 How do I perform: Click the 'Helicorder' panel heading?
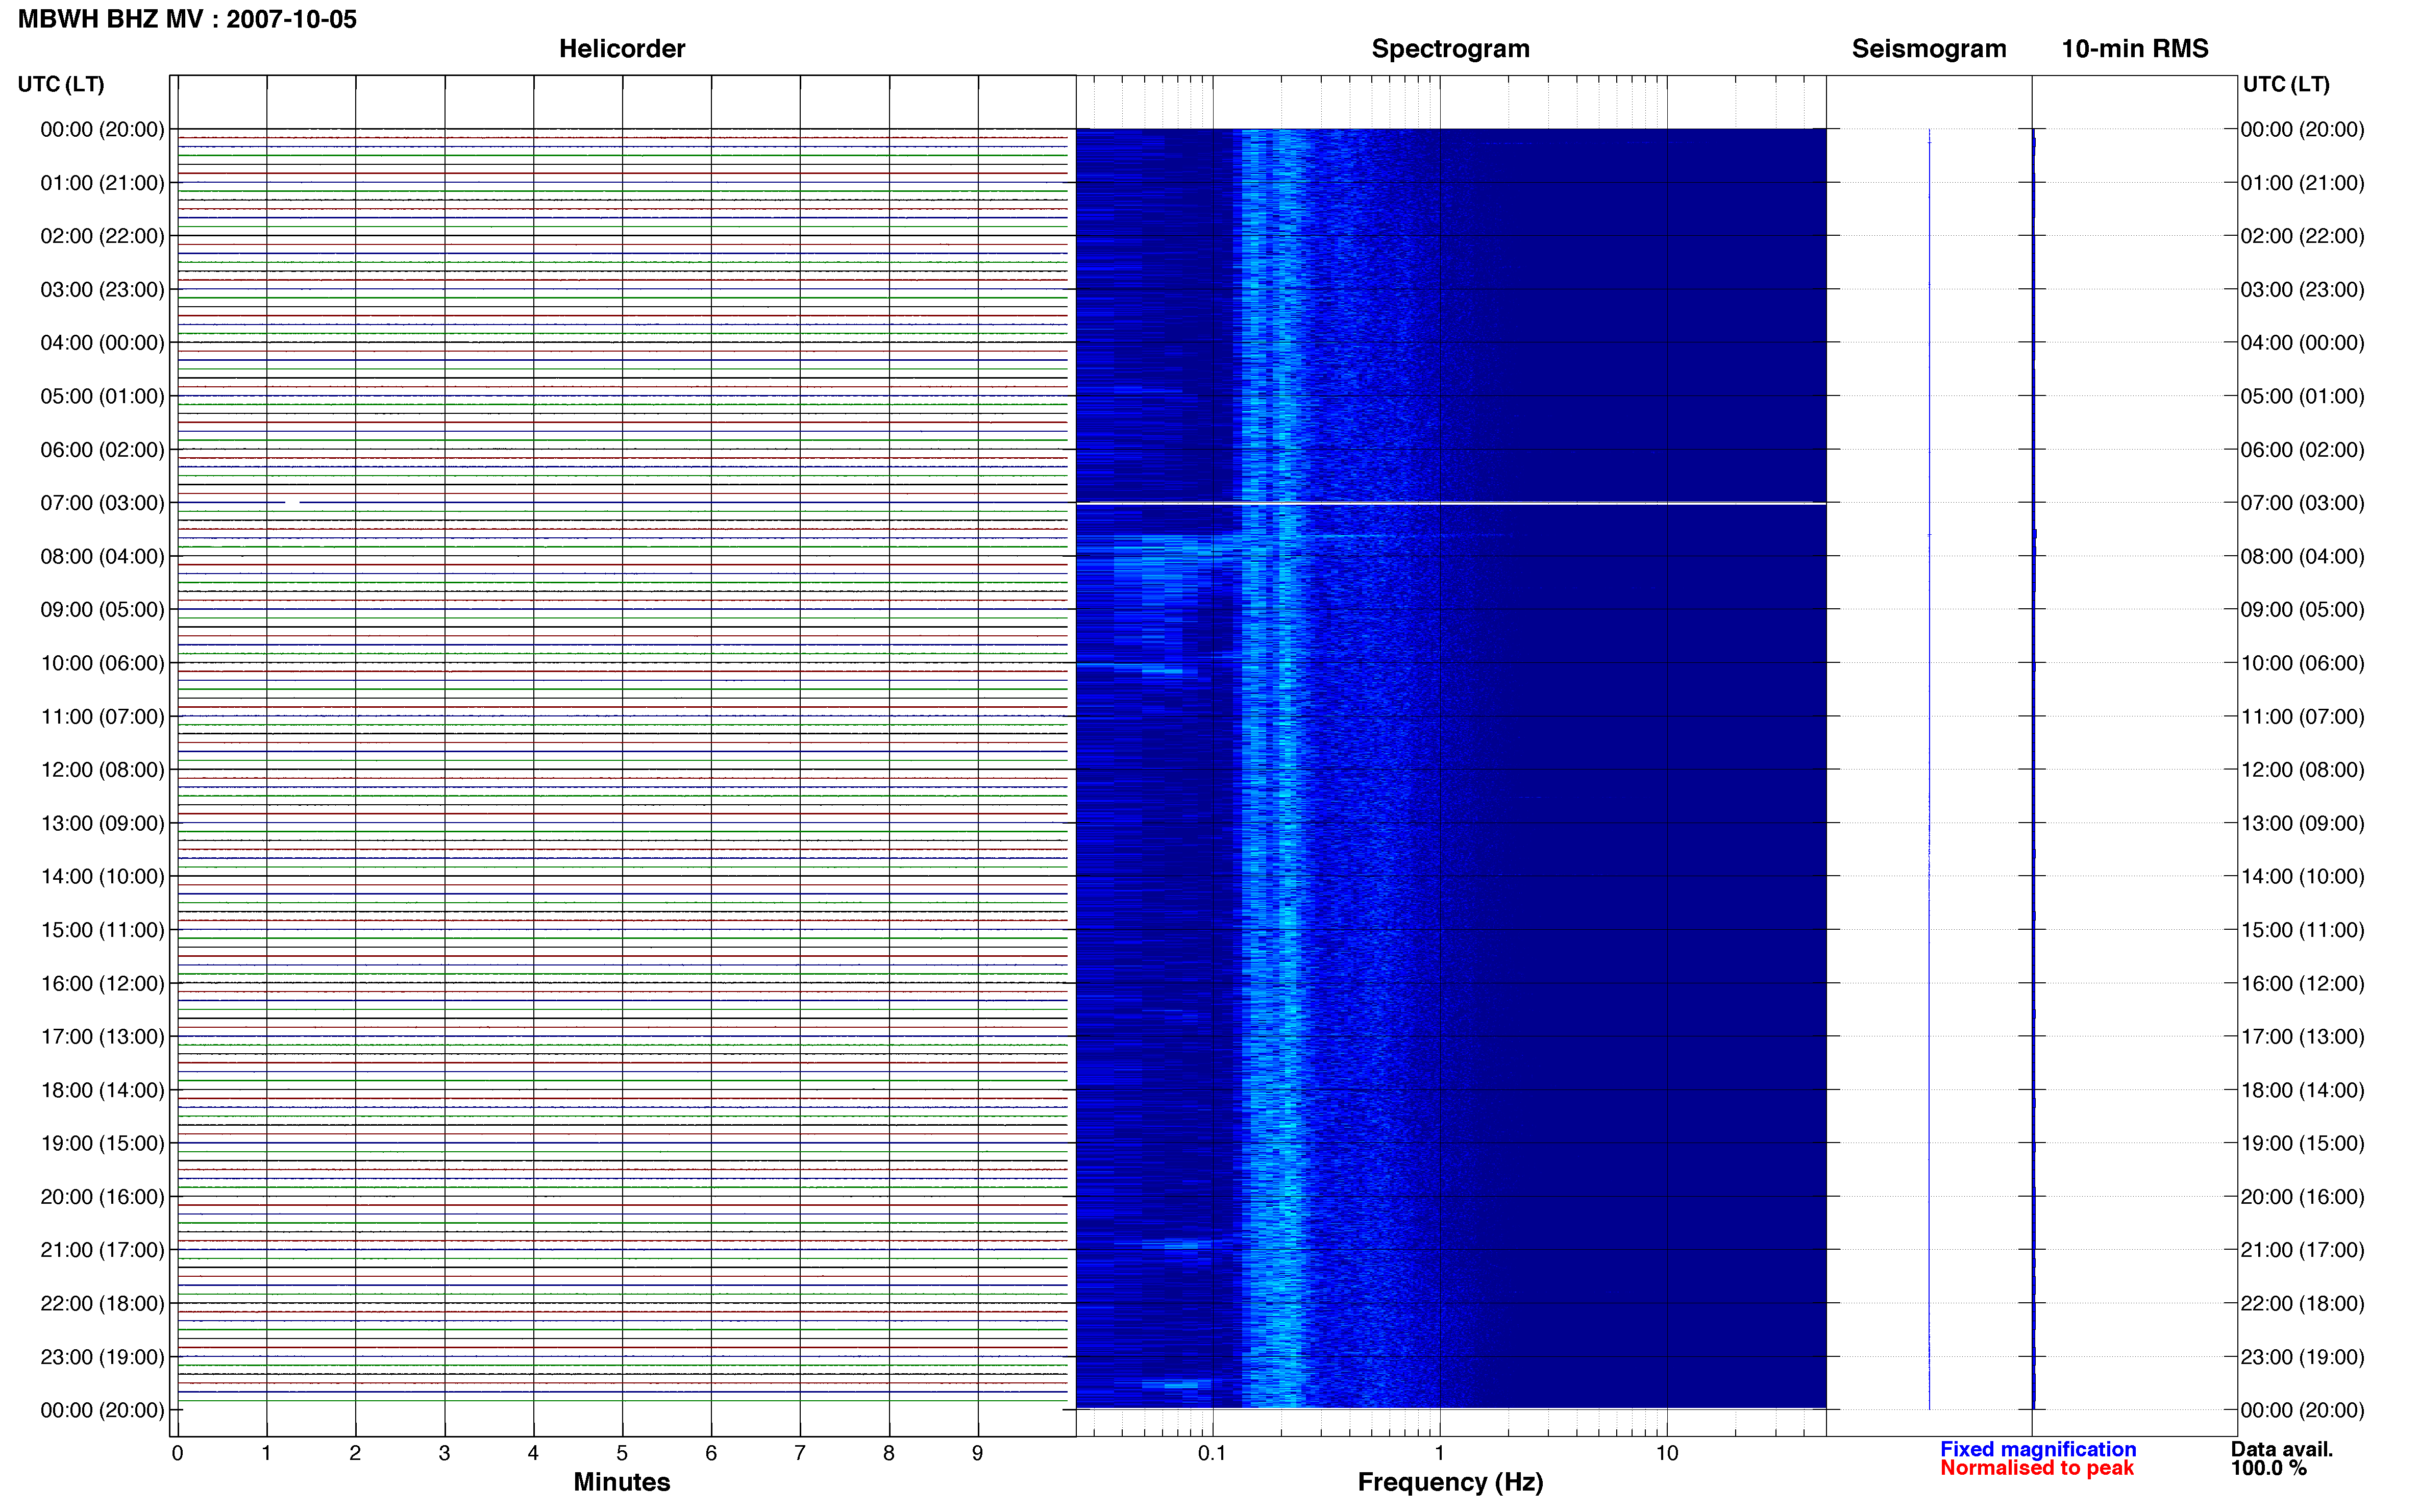pos(622,49)
